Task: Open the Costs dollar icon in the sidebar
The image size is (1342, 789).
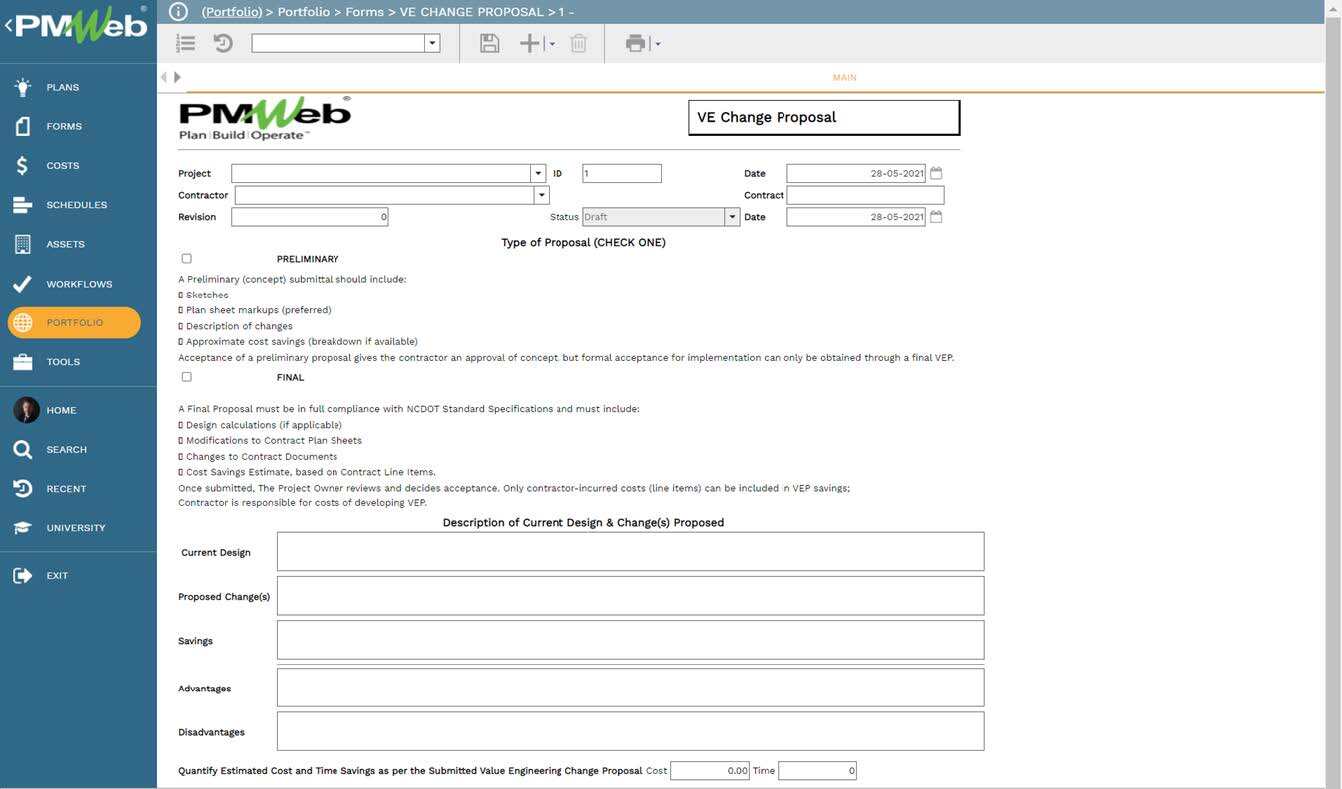Action: click(x=22, y=165)
